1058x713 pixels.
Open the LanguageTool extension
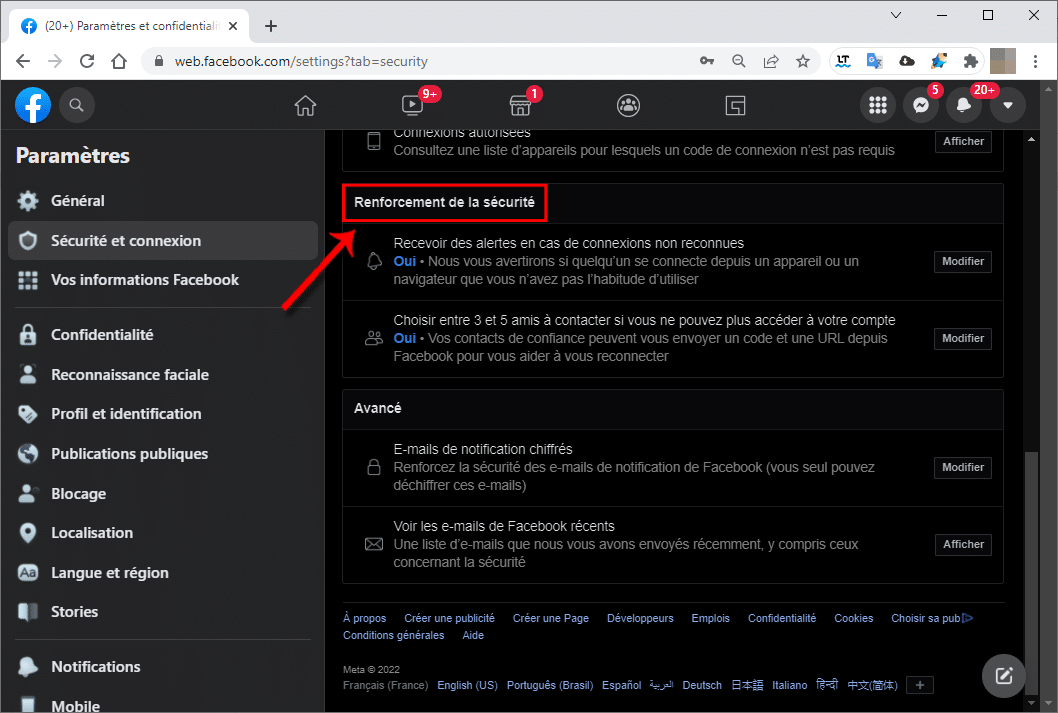843,61
